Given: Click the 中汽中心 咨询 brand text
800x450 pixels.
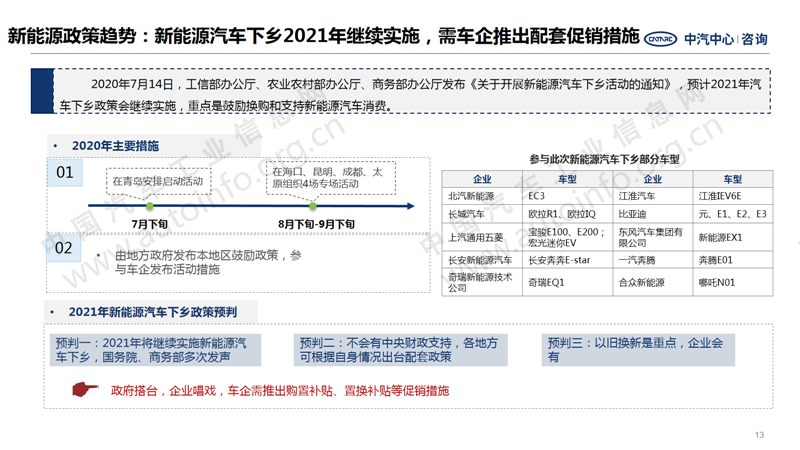Looking at the screenshot, I should click(x=726, y=39).
